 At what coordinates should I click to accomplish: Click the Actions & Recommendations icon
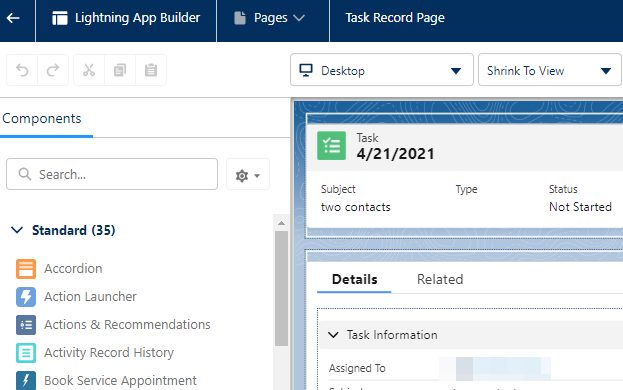pyautogui.click(x=26, y=325)
